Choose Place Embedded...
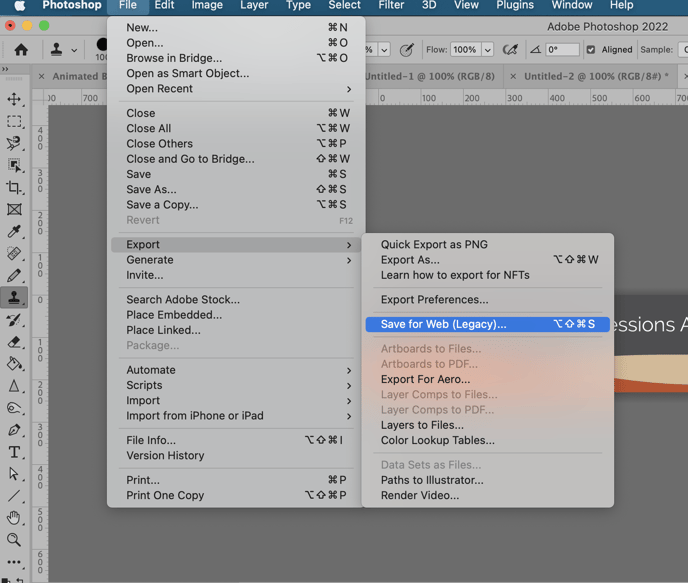The height and width of the screenshot is (583, 688). click(236, 315)
